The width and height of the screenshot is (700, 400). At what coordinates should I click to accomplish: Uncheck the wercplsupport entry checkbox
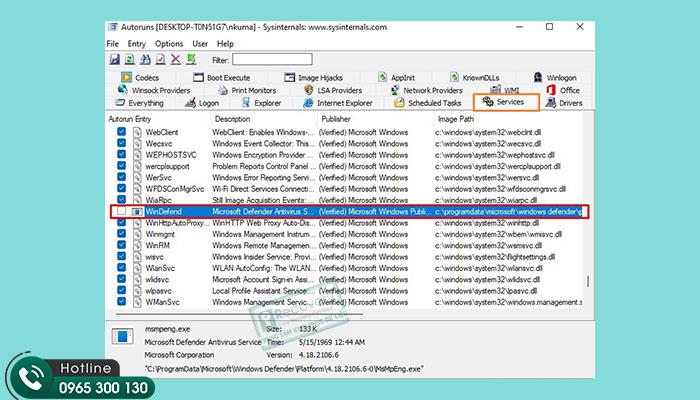click(x=121, y=166)
